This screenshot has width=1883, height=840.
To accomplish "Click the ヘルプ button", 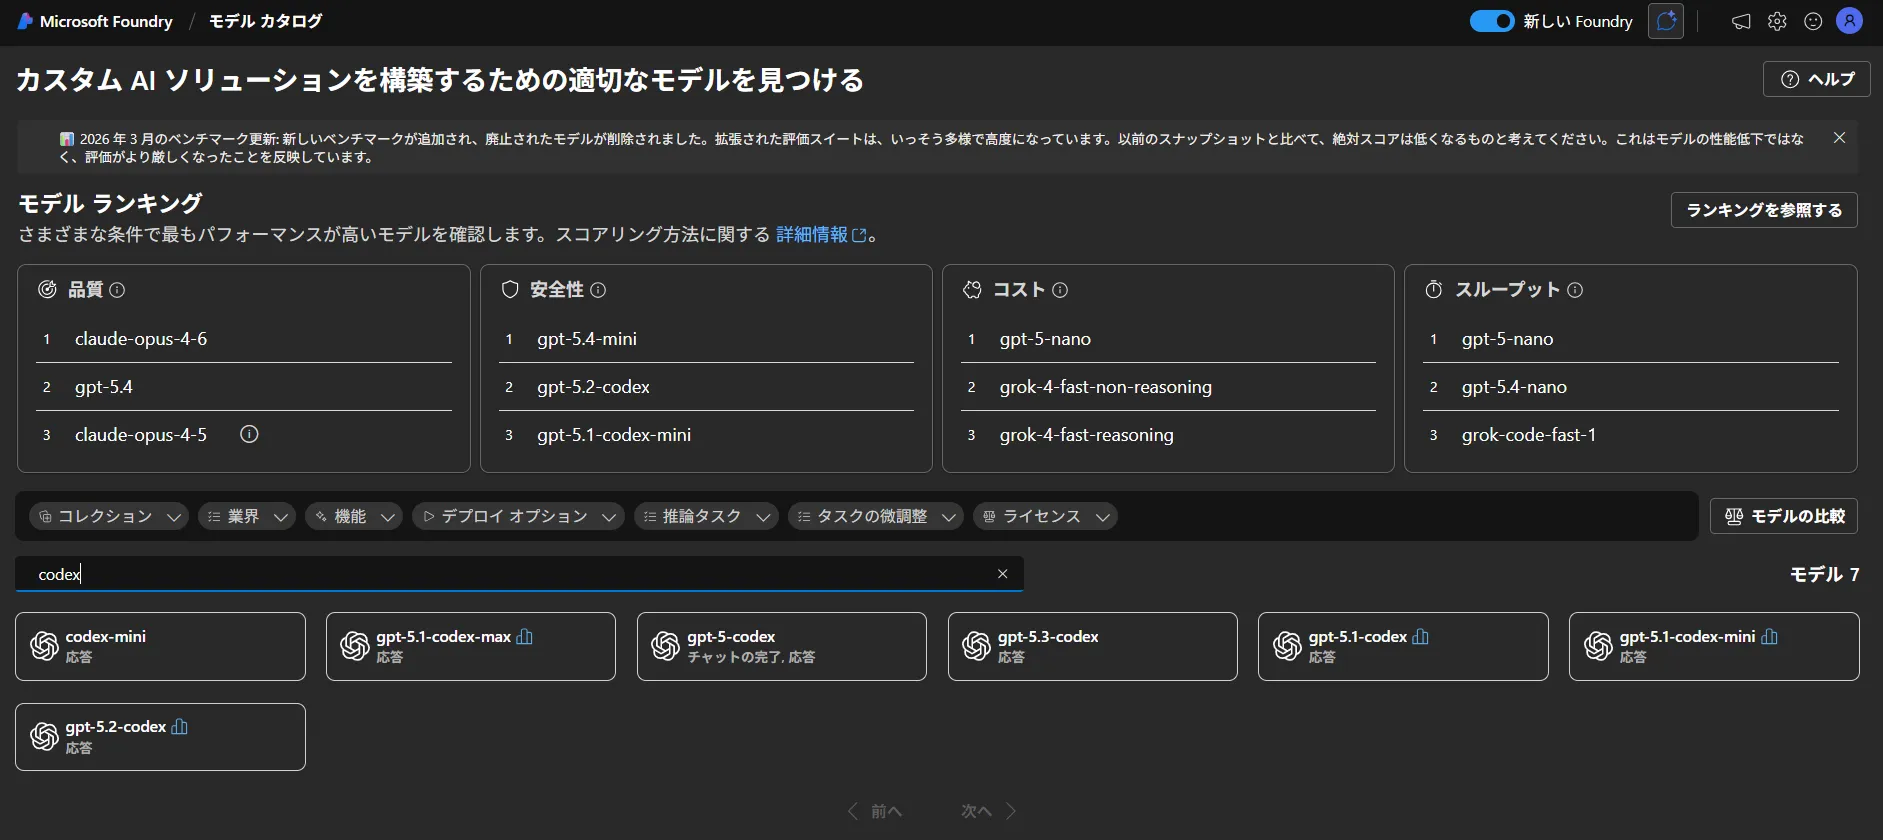I will 1816,79.
